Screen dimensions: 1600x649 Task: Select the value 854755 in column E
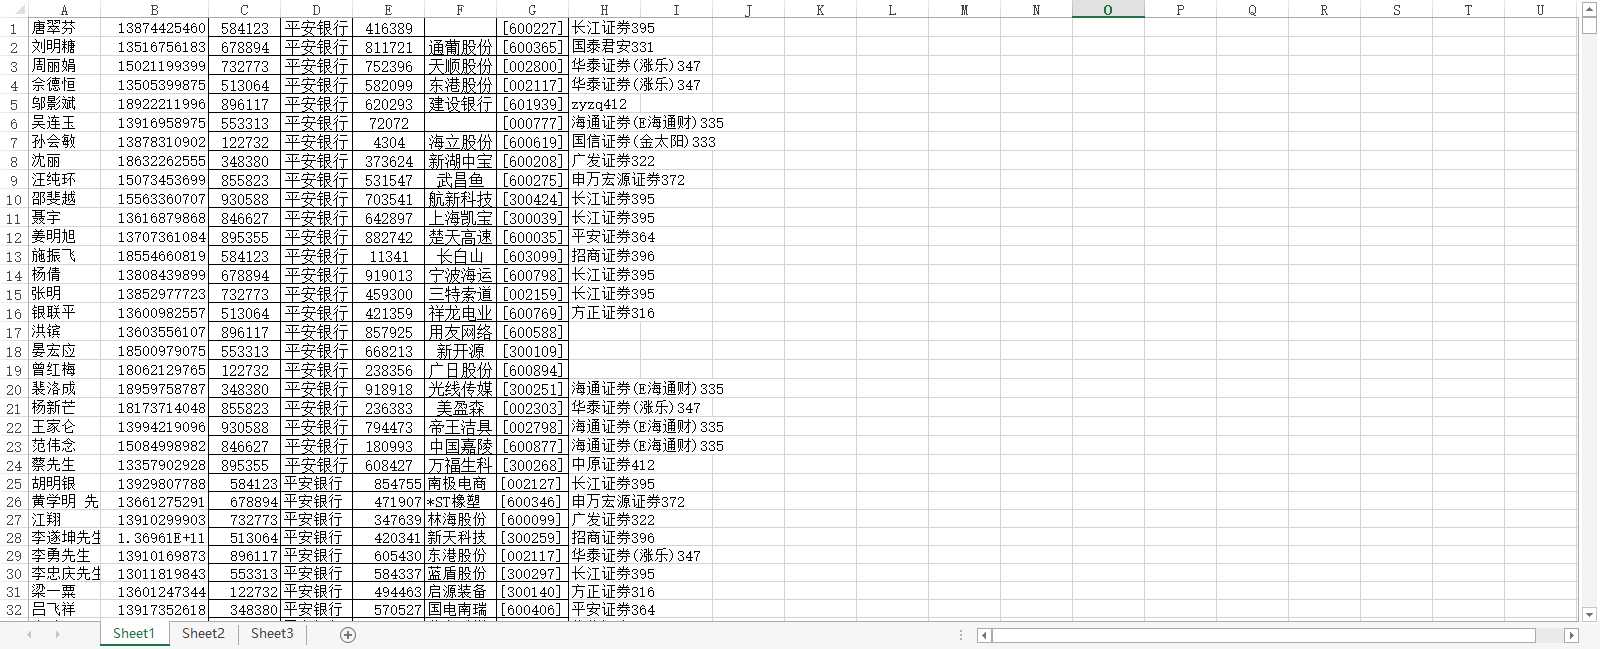point(388,484)
